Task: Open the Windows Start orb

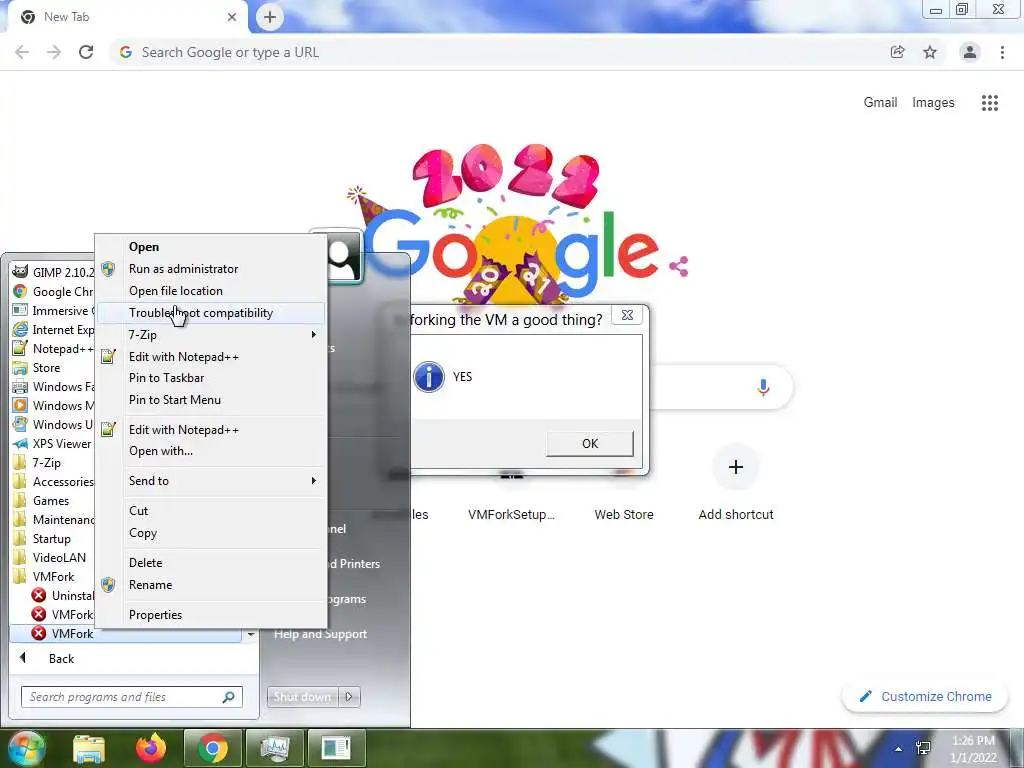Action: click(x=27, y=748)
